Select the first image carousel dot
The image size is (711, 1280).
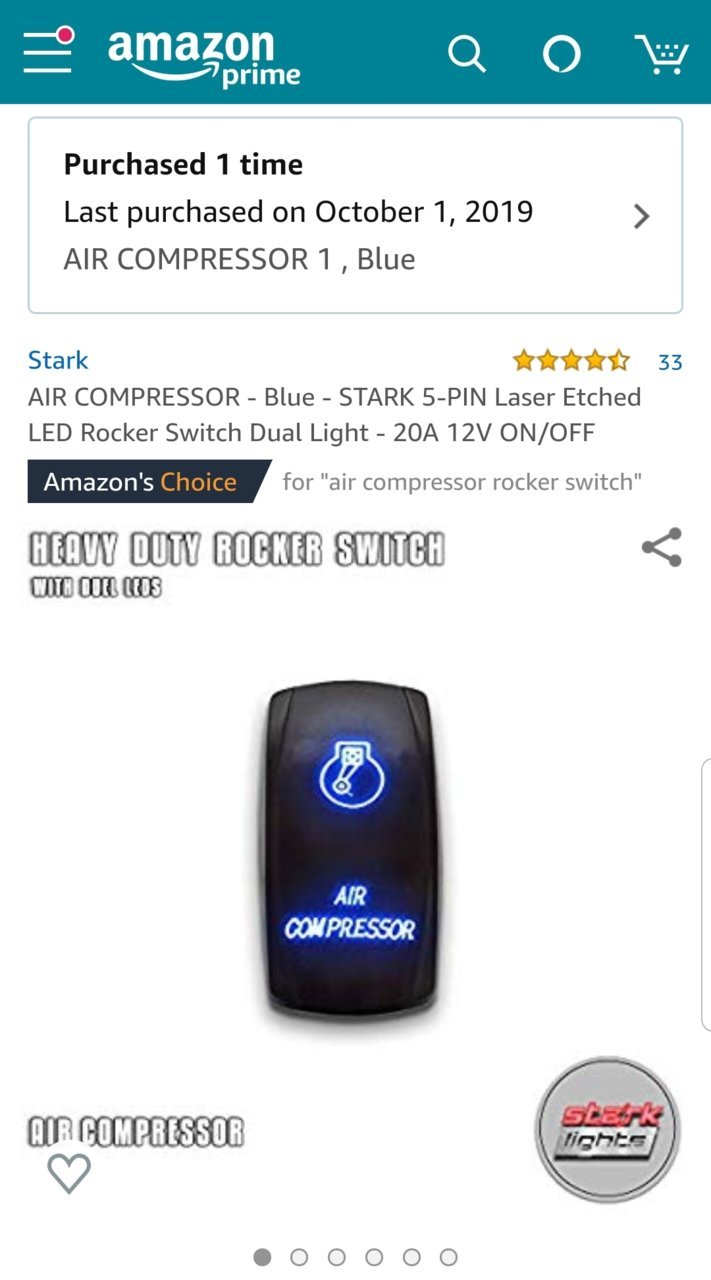click(x=262, y=1257)
